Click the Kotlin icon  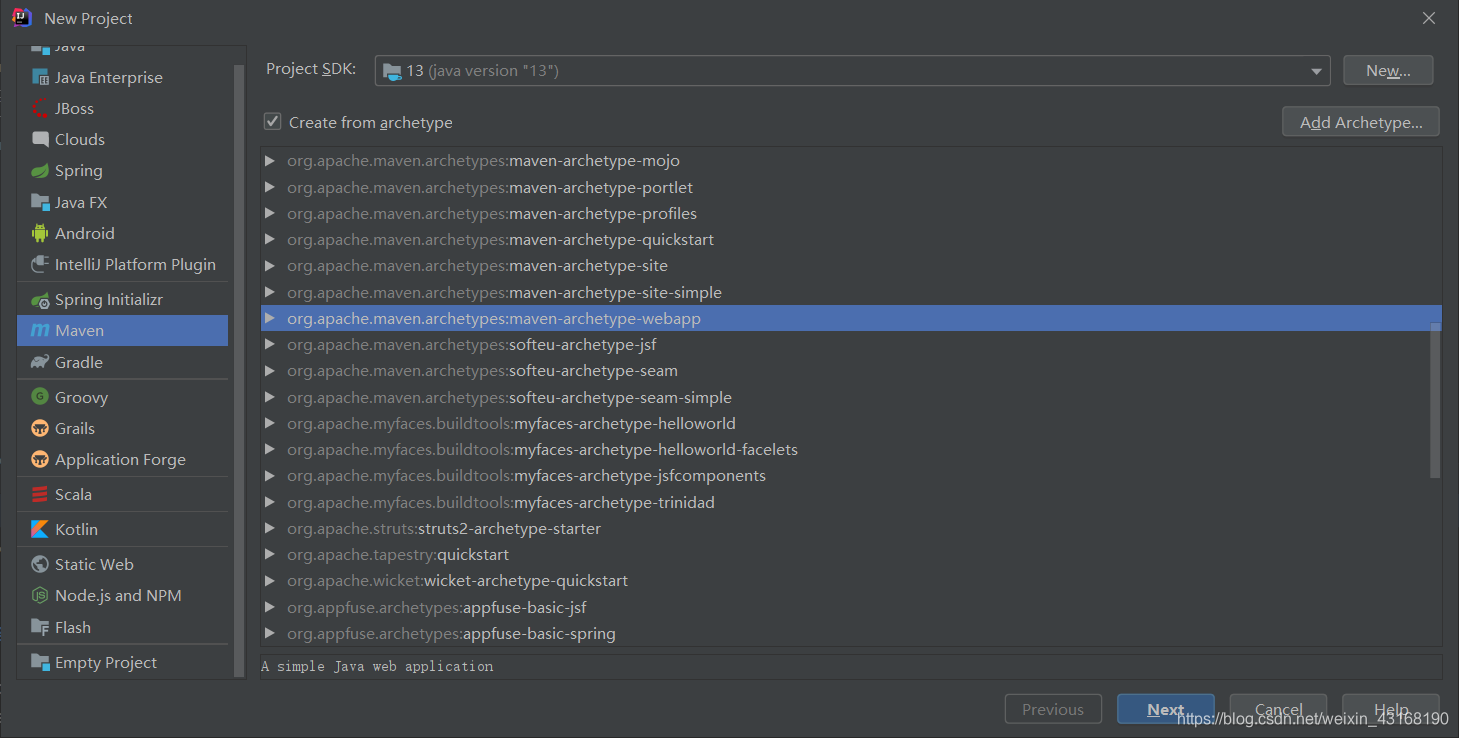pos(40,529)
